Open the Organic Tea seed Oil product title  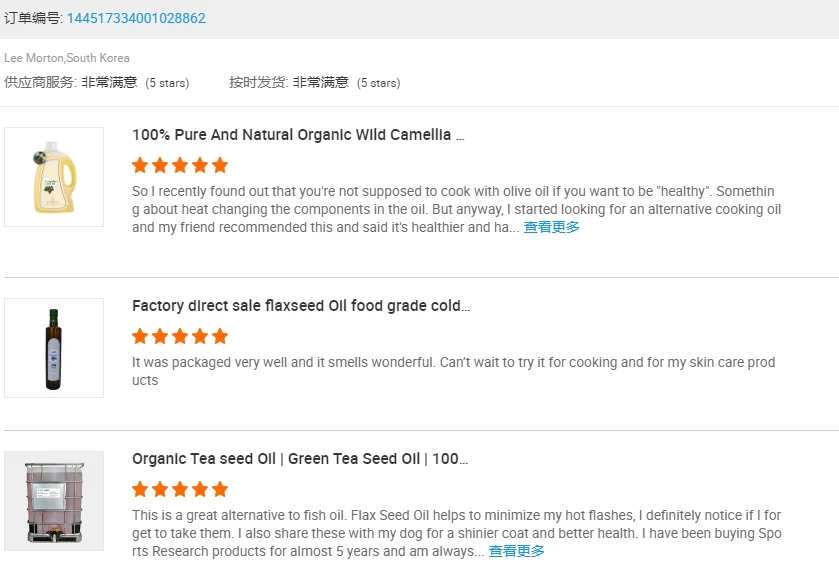pos(300,459)
